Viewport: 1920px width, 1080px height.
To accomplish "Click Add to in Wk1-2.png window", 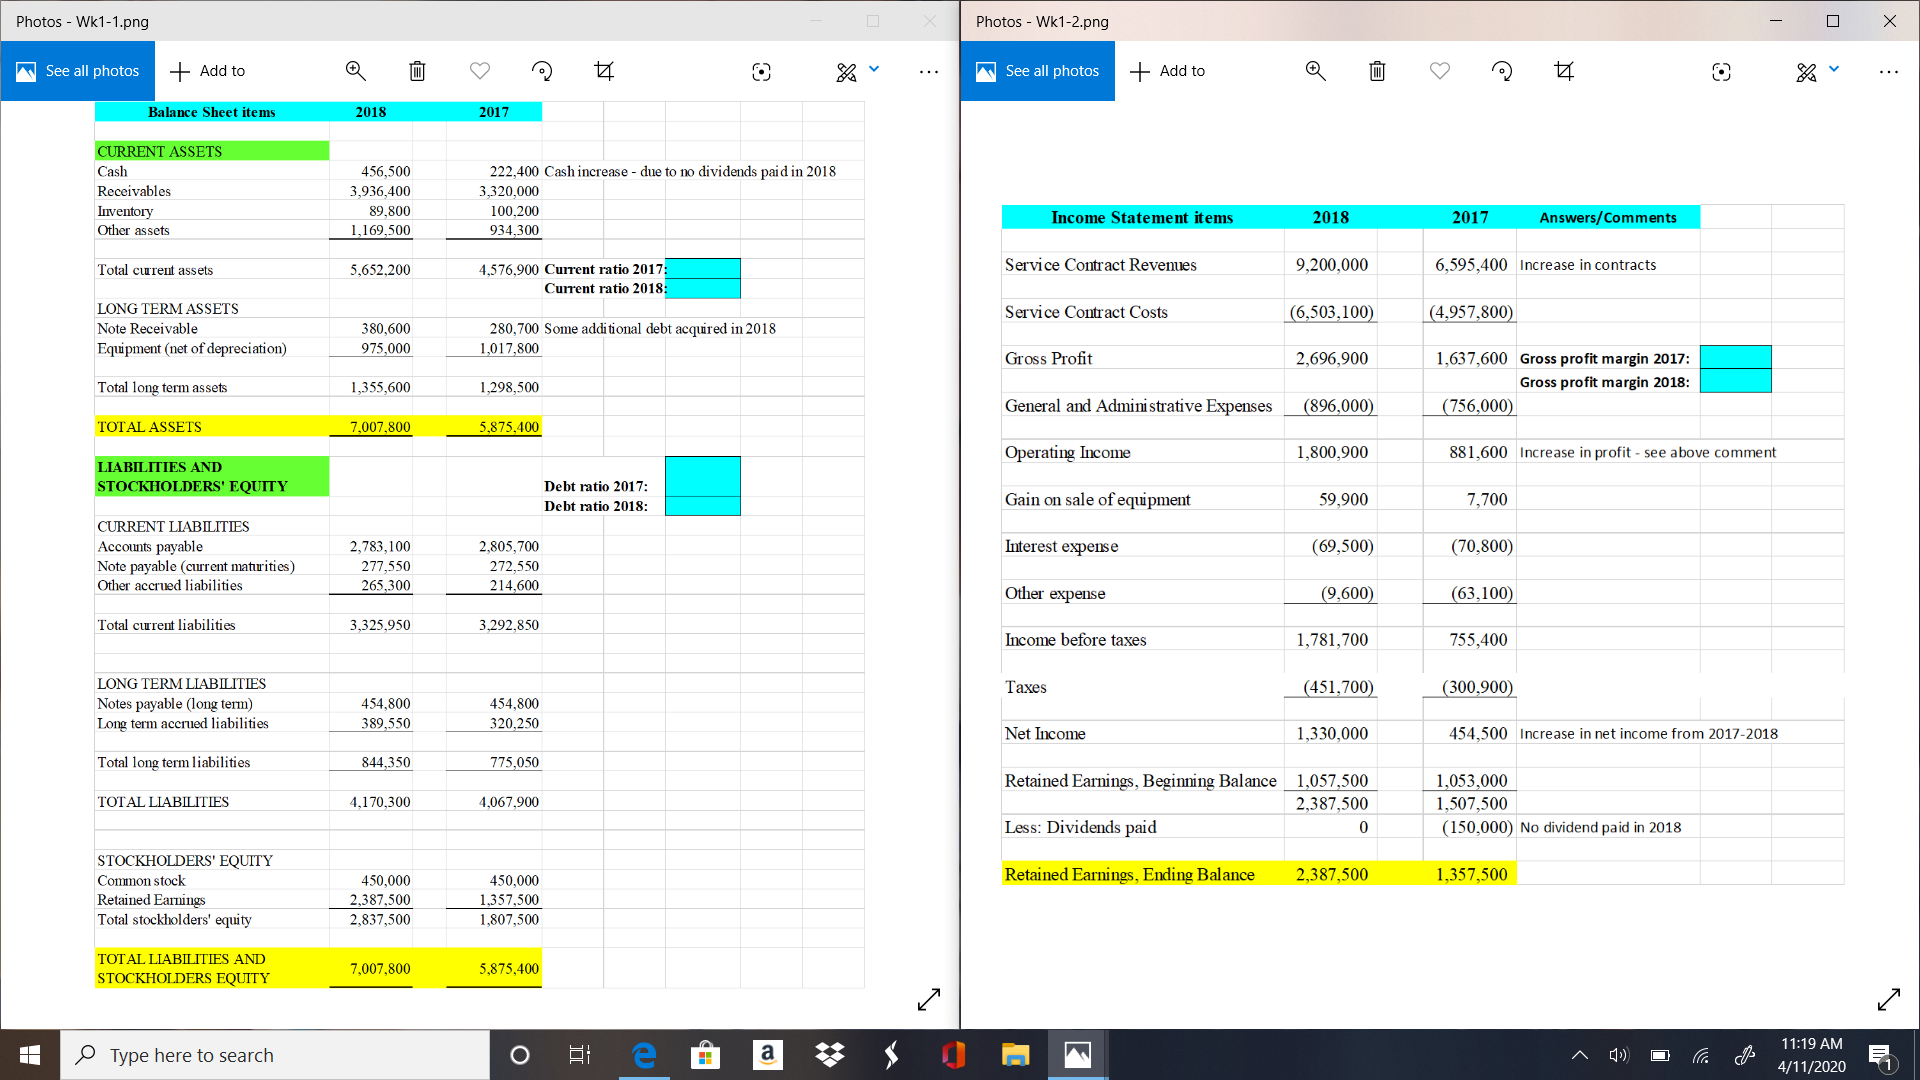I will tap(1167, 71).
